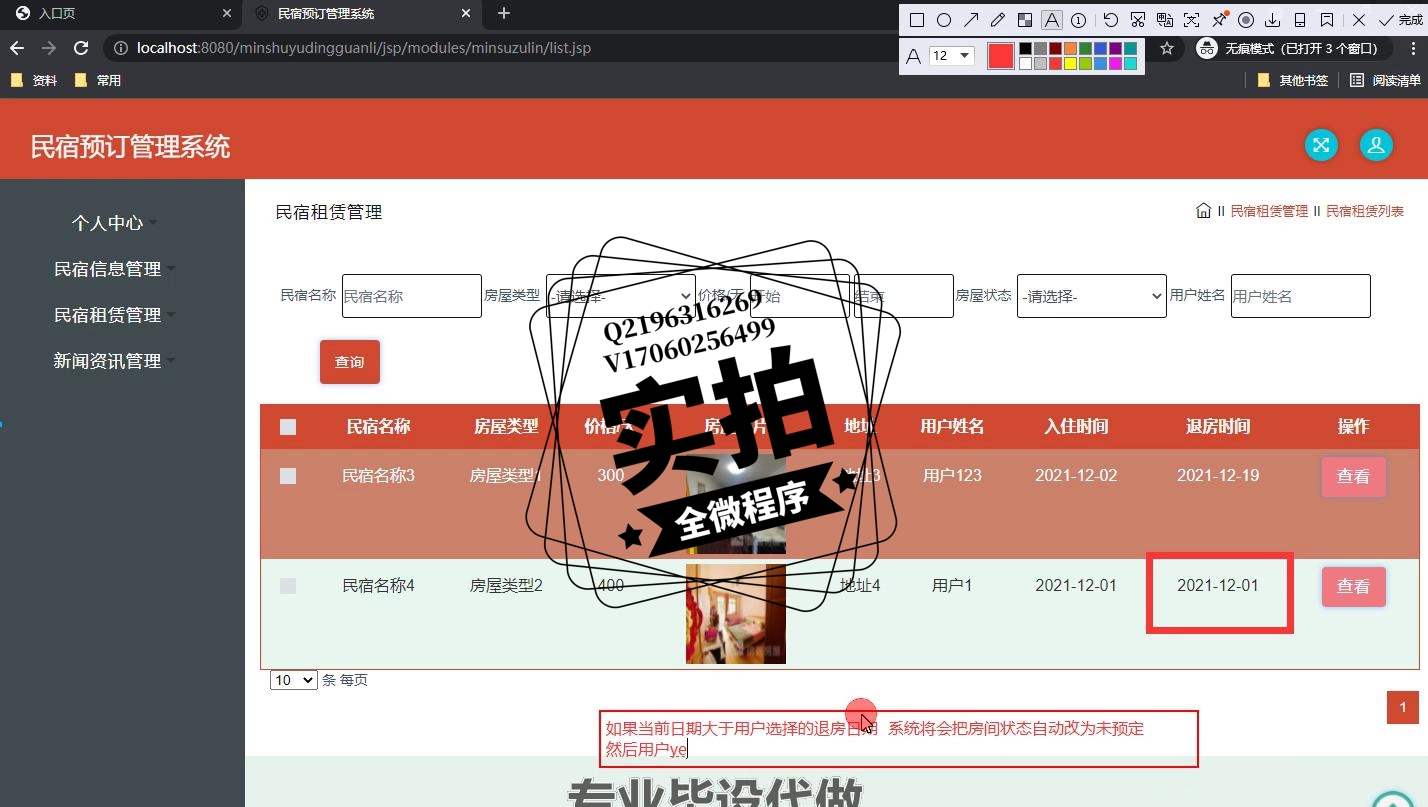
Task: Save the screenshot with download icon
Action: click(1273, 20)
